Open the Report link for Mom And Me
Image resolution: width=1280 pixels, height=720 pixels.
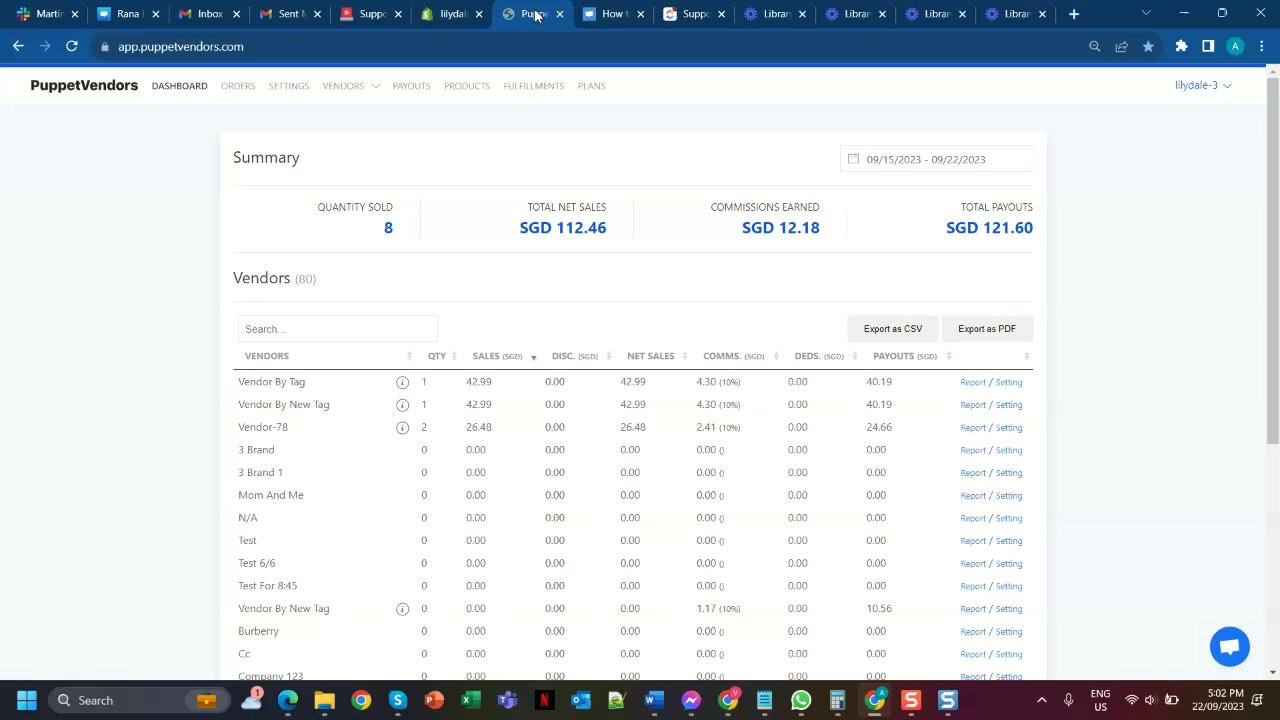point(973,496)
